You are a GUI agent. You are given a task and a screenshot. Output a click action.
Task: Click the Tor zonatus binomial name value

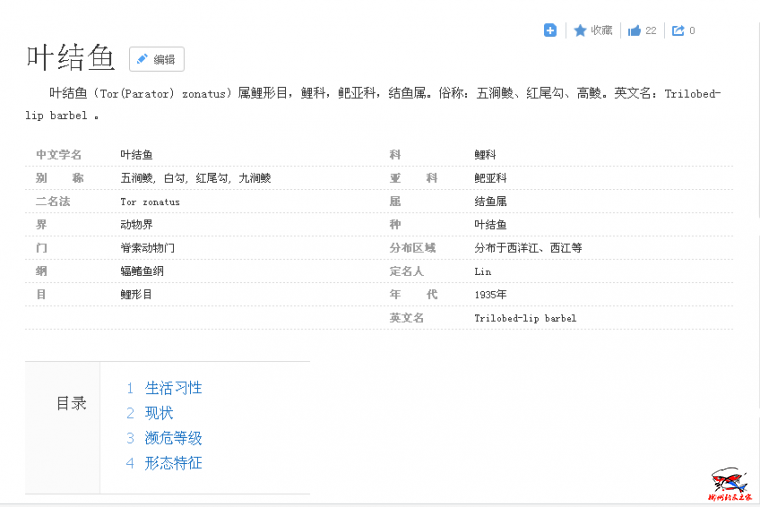click(150, 201)
